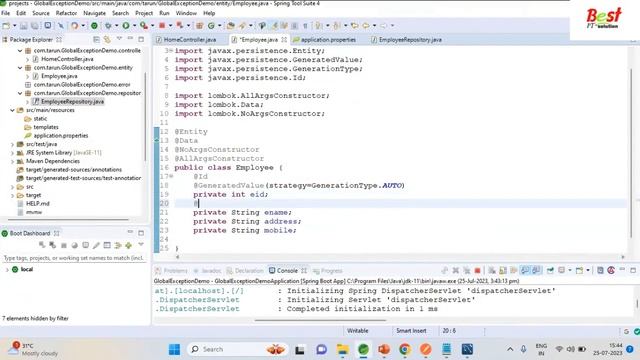This screenshot has width=640, height=360.
Task: Switch to EmployeeRepository.java editor tab
Action: (x=410, y=40)
